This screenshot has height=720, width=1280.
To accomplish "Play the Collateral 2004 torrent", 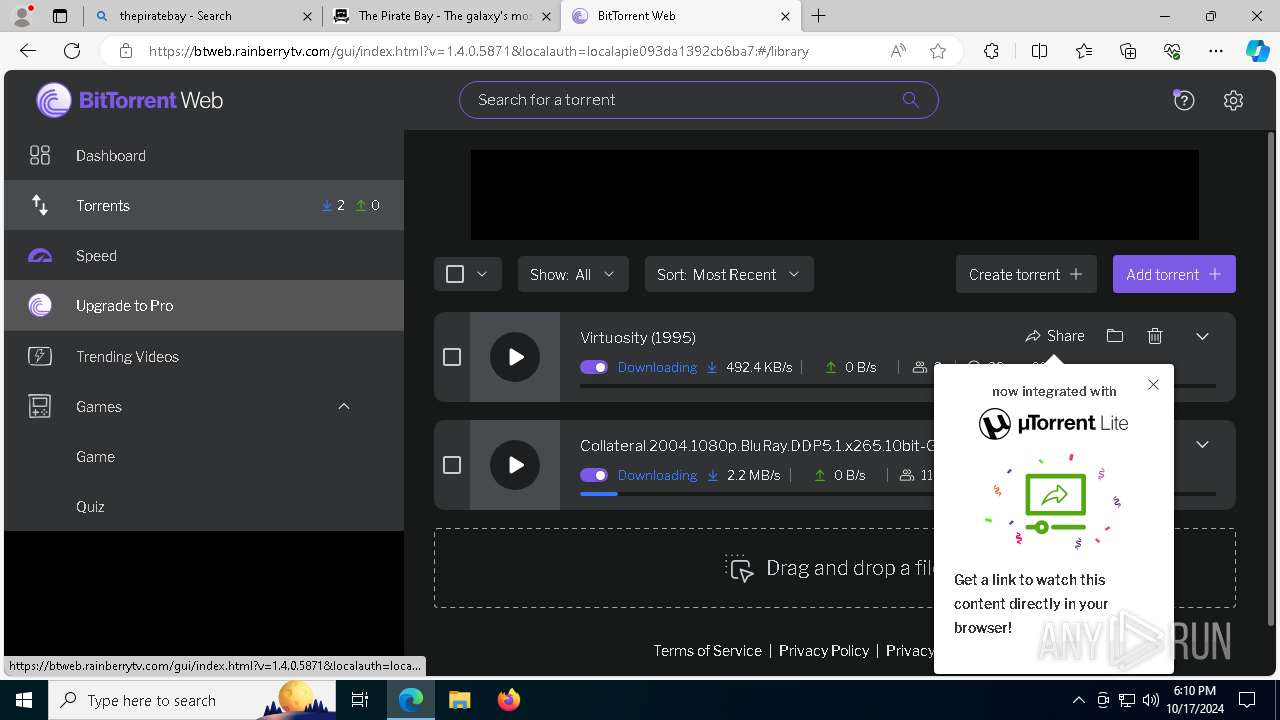I will point(515,465).
